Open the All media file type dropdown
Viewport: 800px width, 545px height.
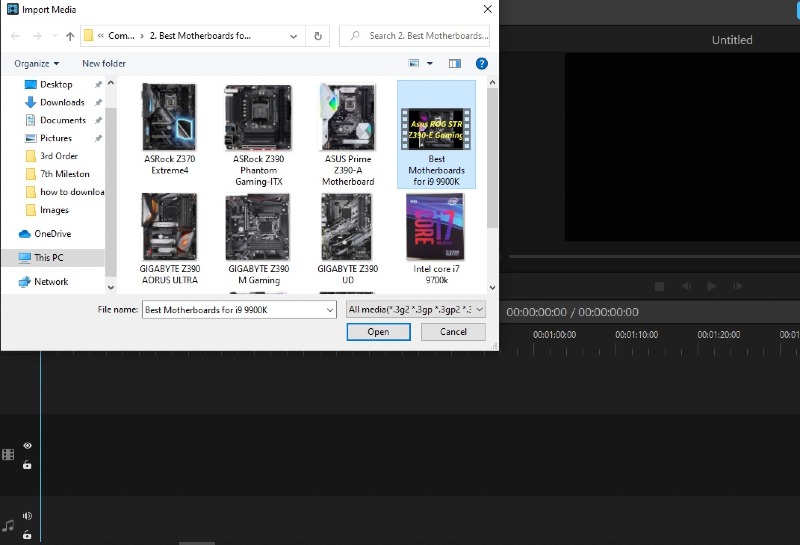click(415, 309)
